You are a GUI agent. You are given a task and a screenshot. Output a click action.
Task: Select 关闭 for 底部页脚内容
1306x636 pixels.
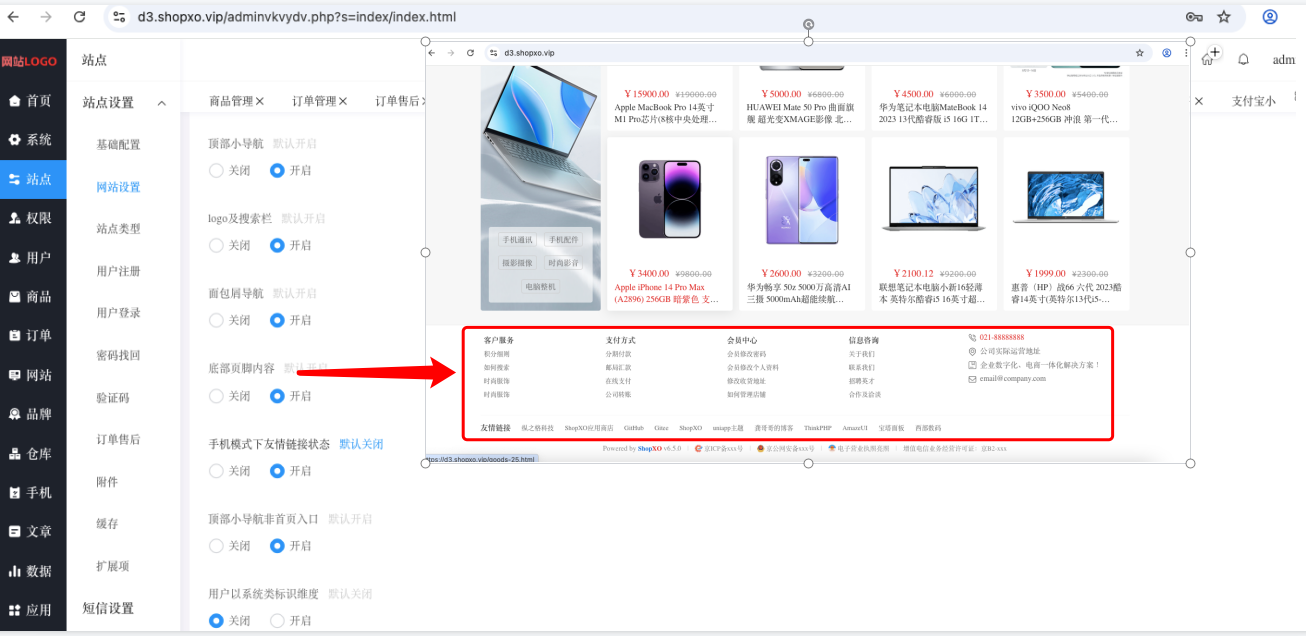click(x=216, y=396)
